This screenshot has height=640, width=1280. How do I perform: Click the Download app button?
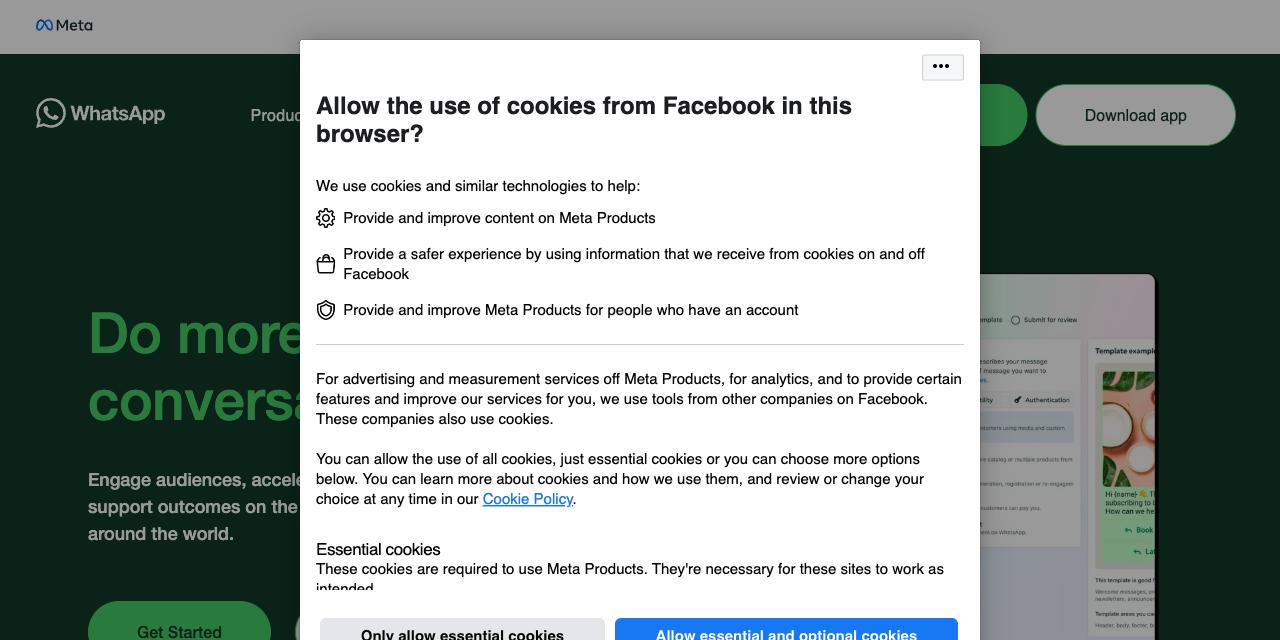(1135, 115)
